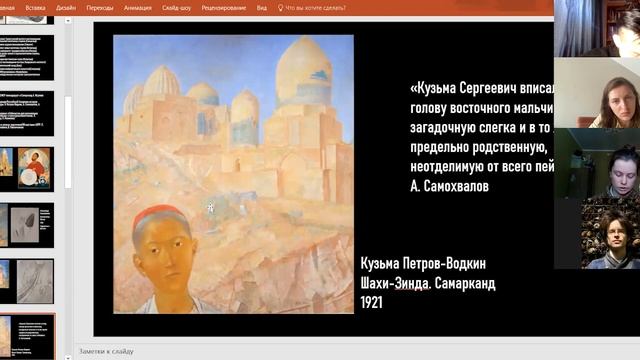Viewport: 640px width, 360px height.
Task: Click the Petrov-Vodkin painting on the slide
Action: point(233,174)
